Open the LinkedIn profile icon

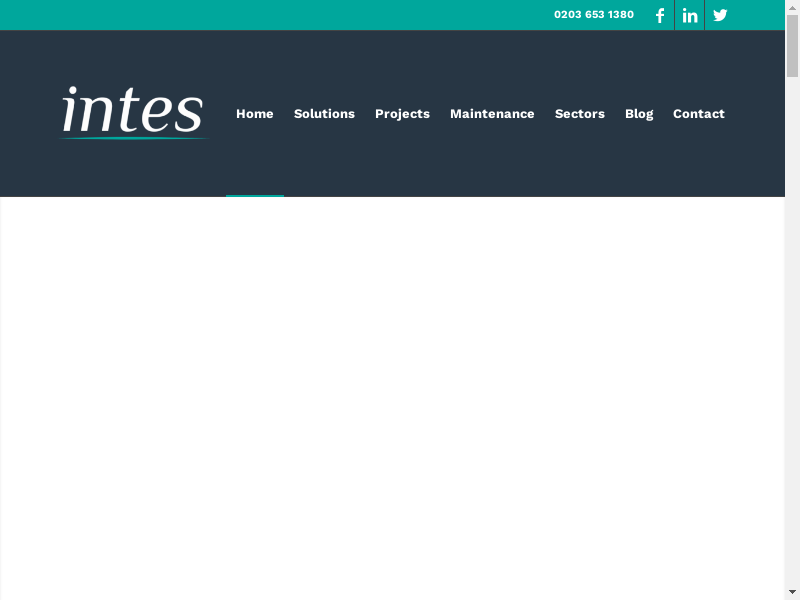pos(690,15)
